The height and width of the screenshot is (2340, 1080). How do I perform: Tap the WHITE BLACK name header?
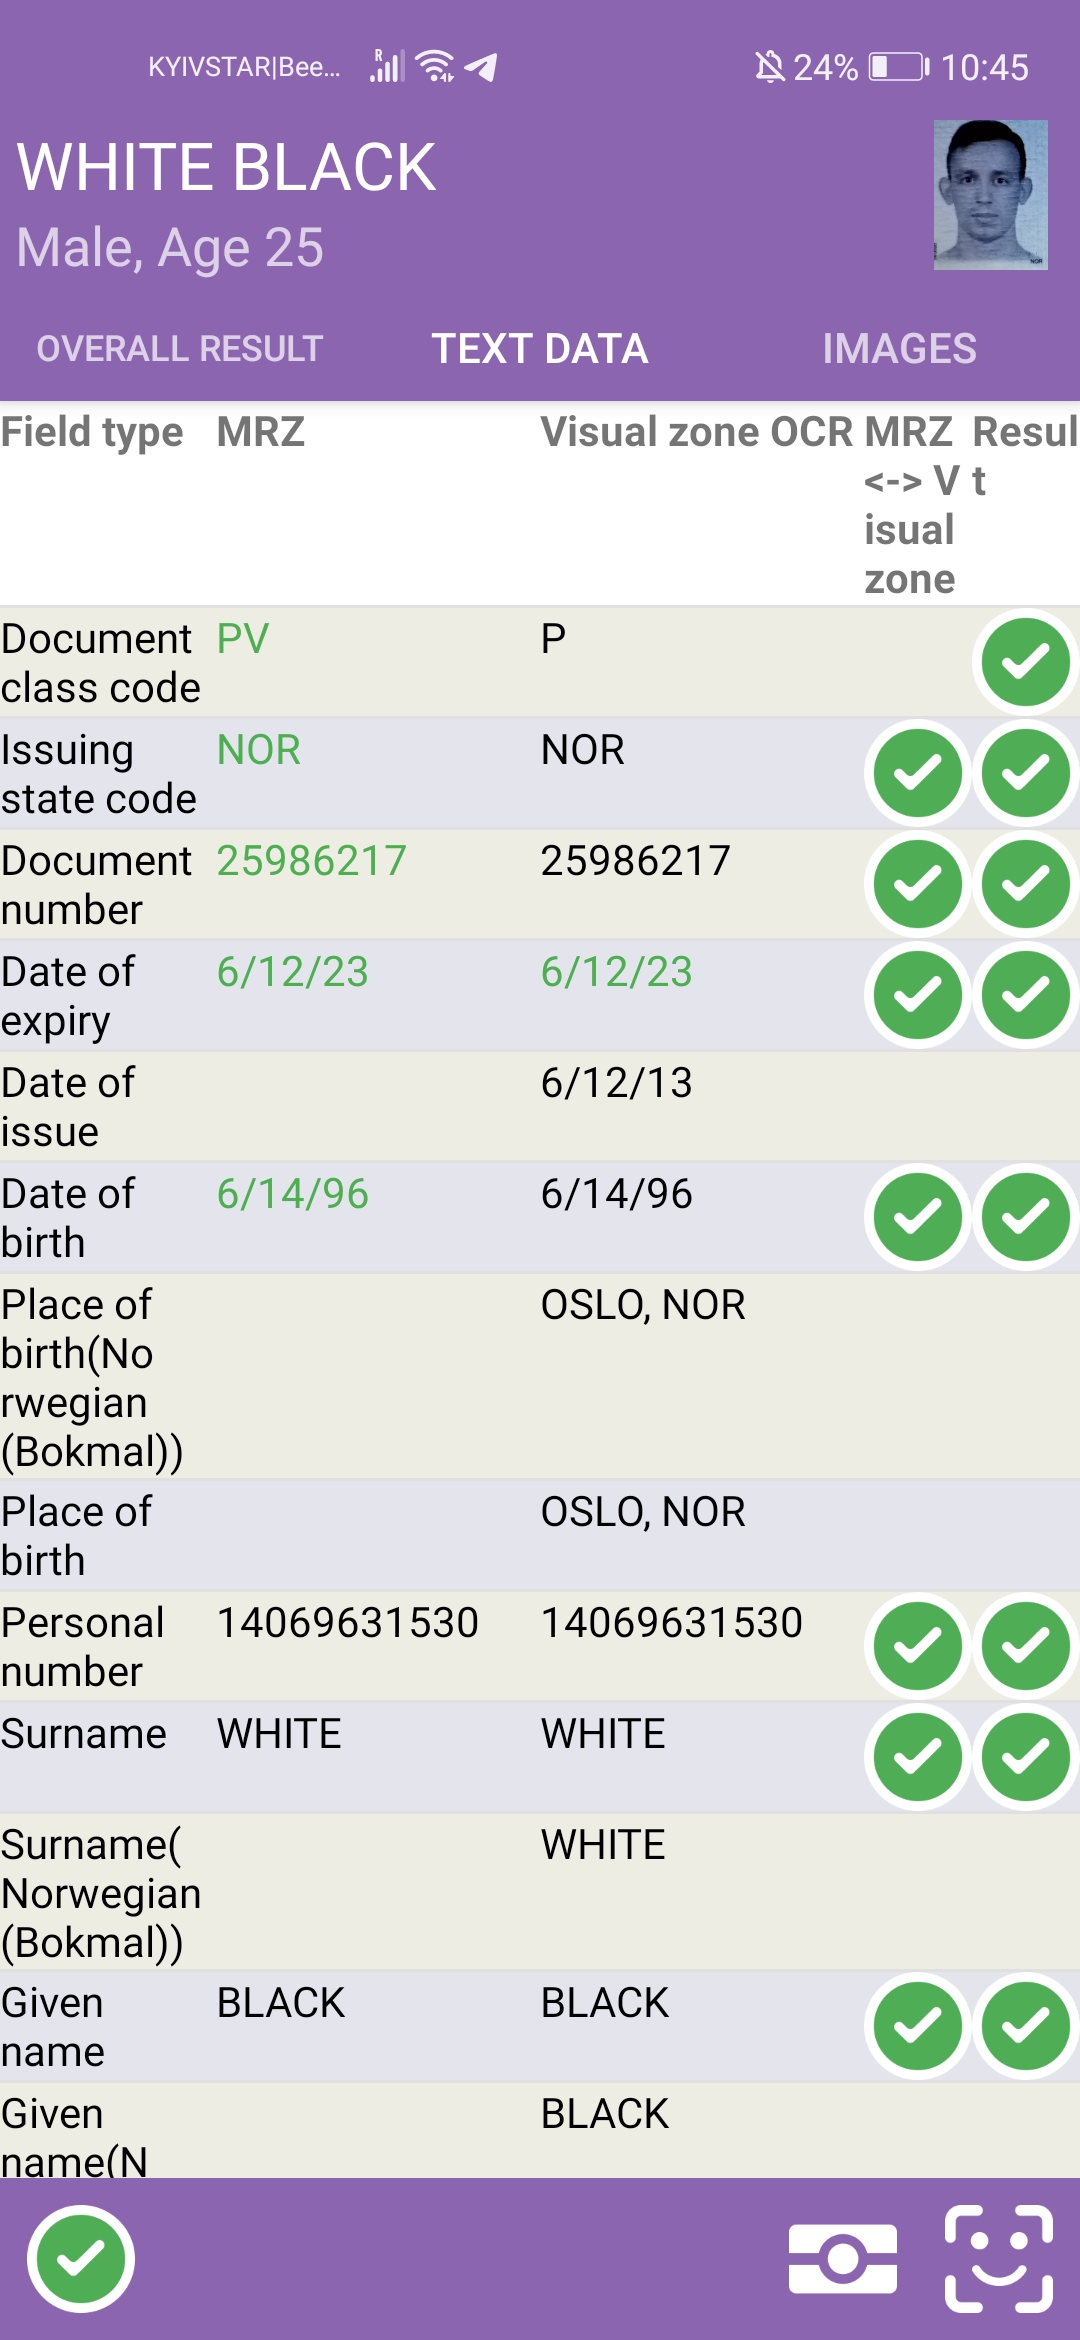coord(227,167)
